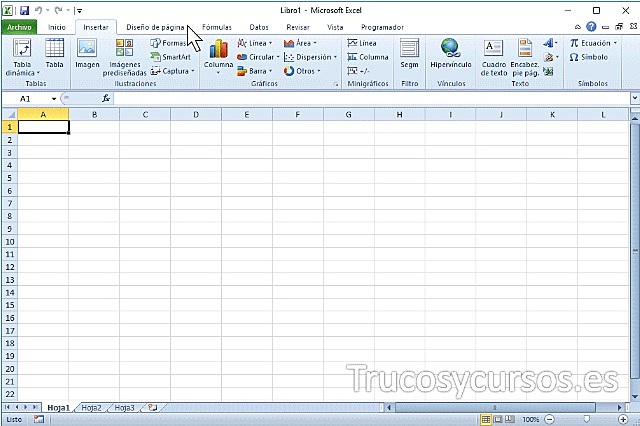Insert a Tabla from the Tablas group
The height and width of the screenshot is (426, 640).
(x=54, y=53)
